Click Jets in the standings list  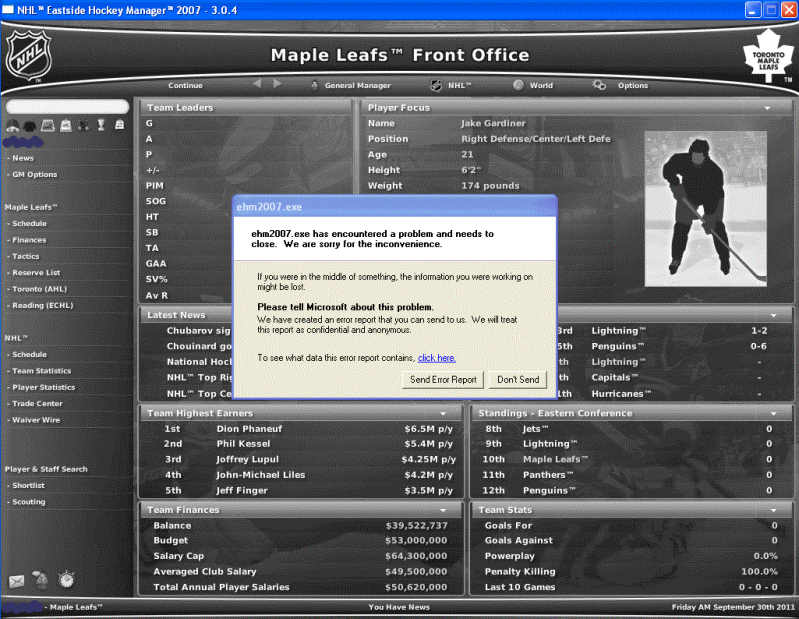coord(536,429)
